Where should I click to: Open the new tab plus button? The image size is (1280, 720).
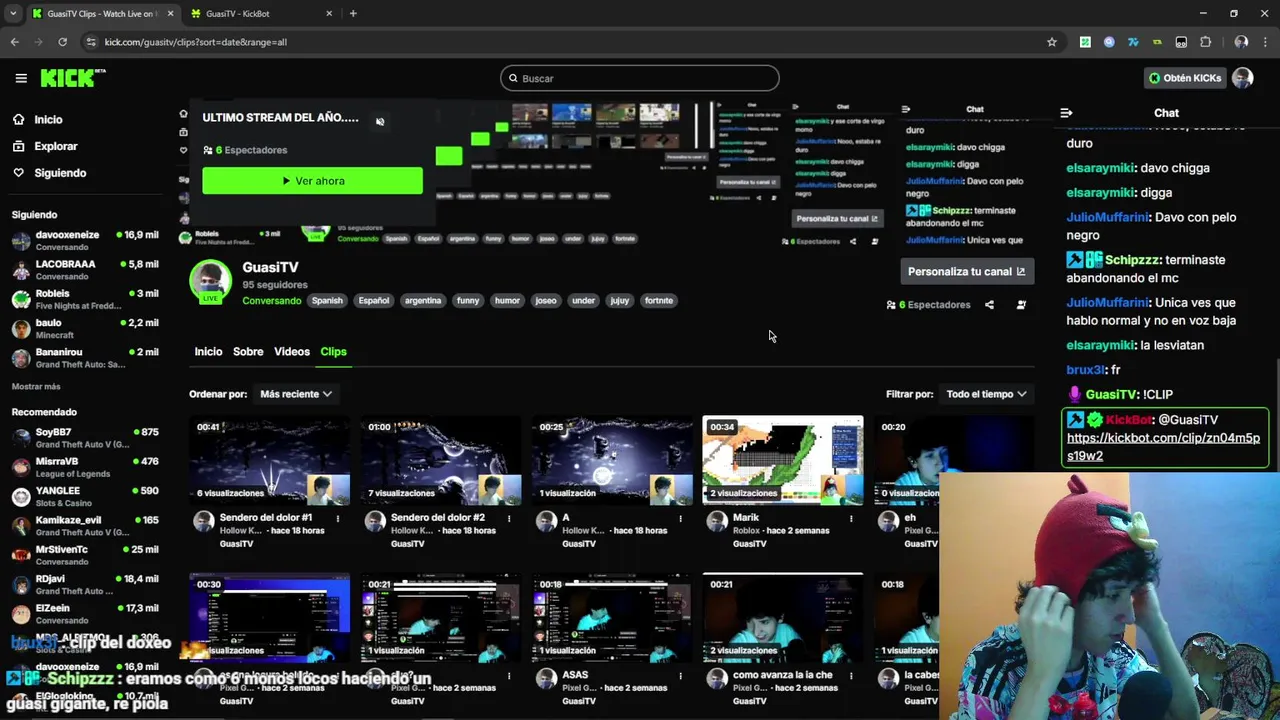(353, 13)
